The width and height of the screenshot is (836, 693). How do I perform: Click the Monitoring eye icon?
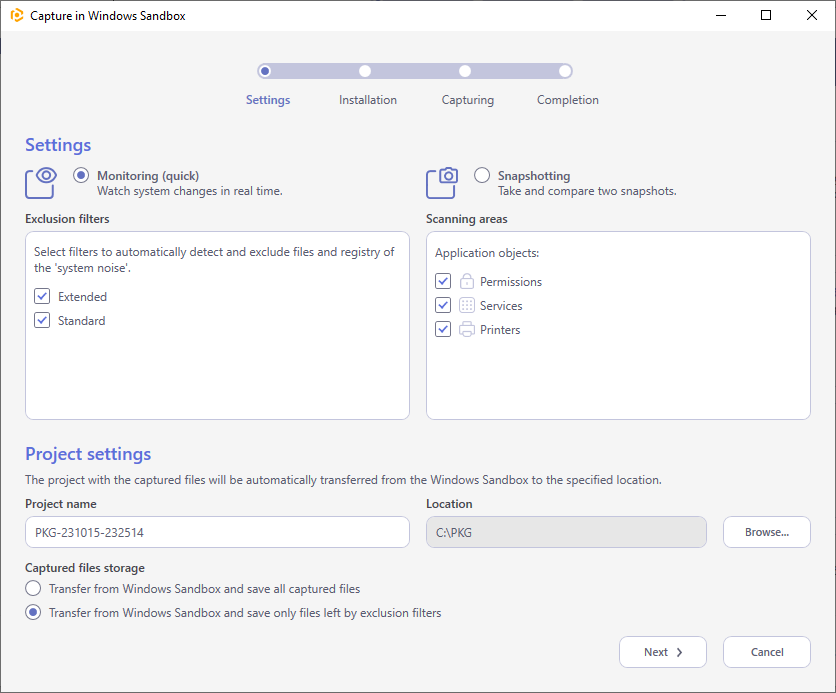coord(41,183)
